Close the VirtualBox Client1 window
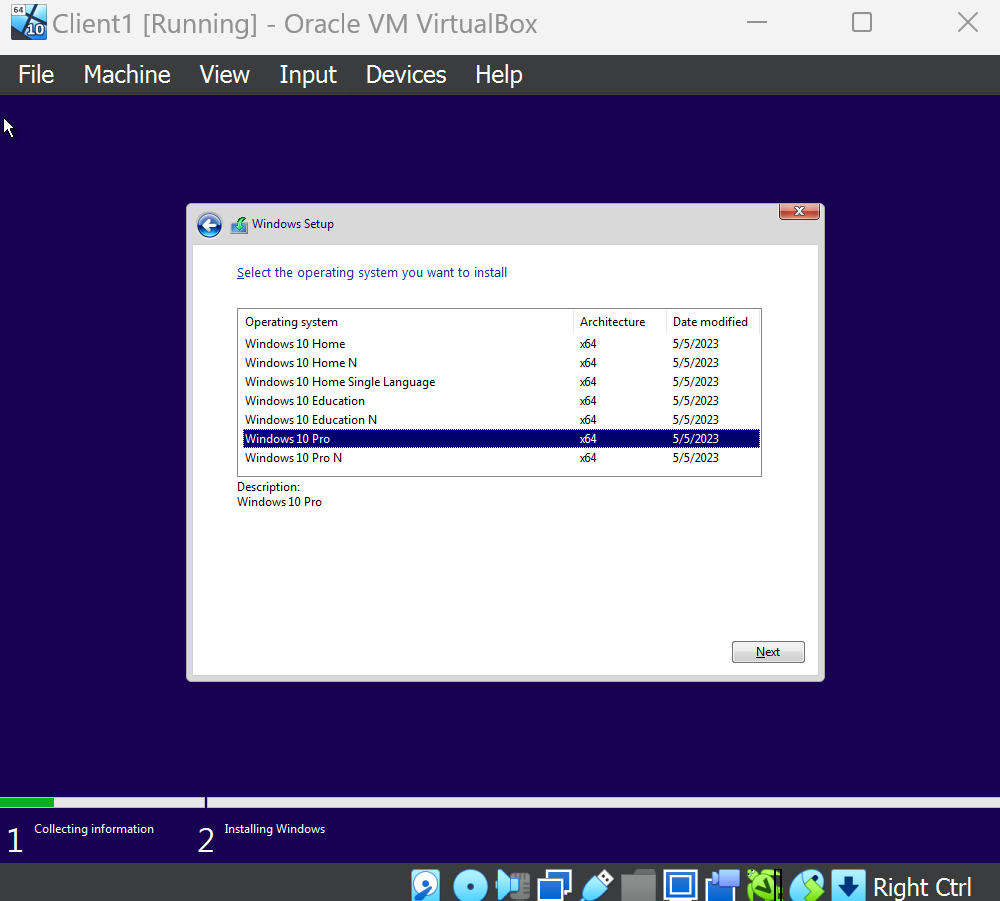The height and width of the screenshot is (901, 1000). click(x=967, y=22)
